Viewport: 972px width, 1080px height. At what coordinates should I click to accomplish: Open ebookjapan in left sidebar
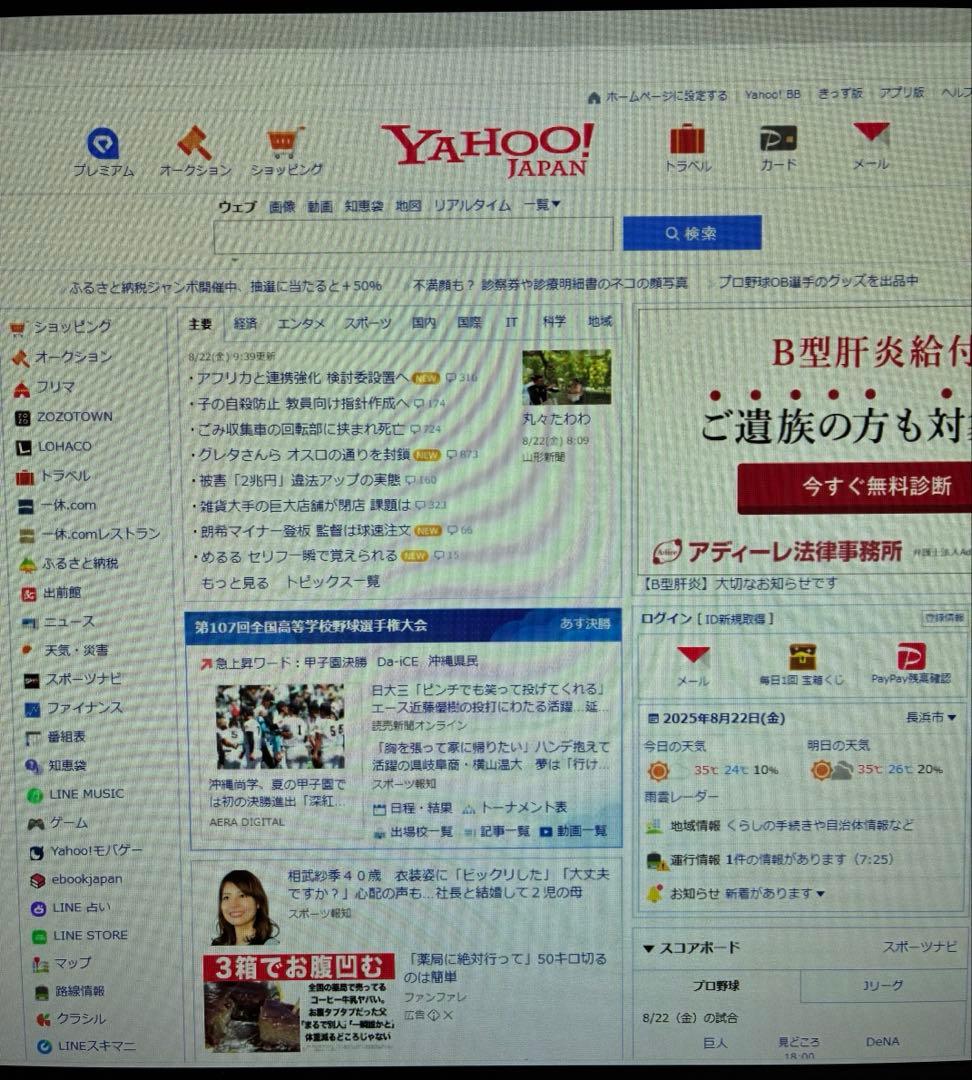87,880
